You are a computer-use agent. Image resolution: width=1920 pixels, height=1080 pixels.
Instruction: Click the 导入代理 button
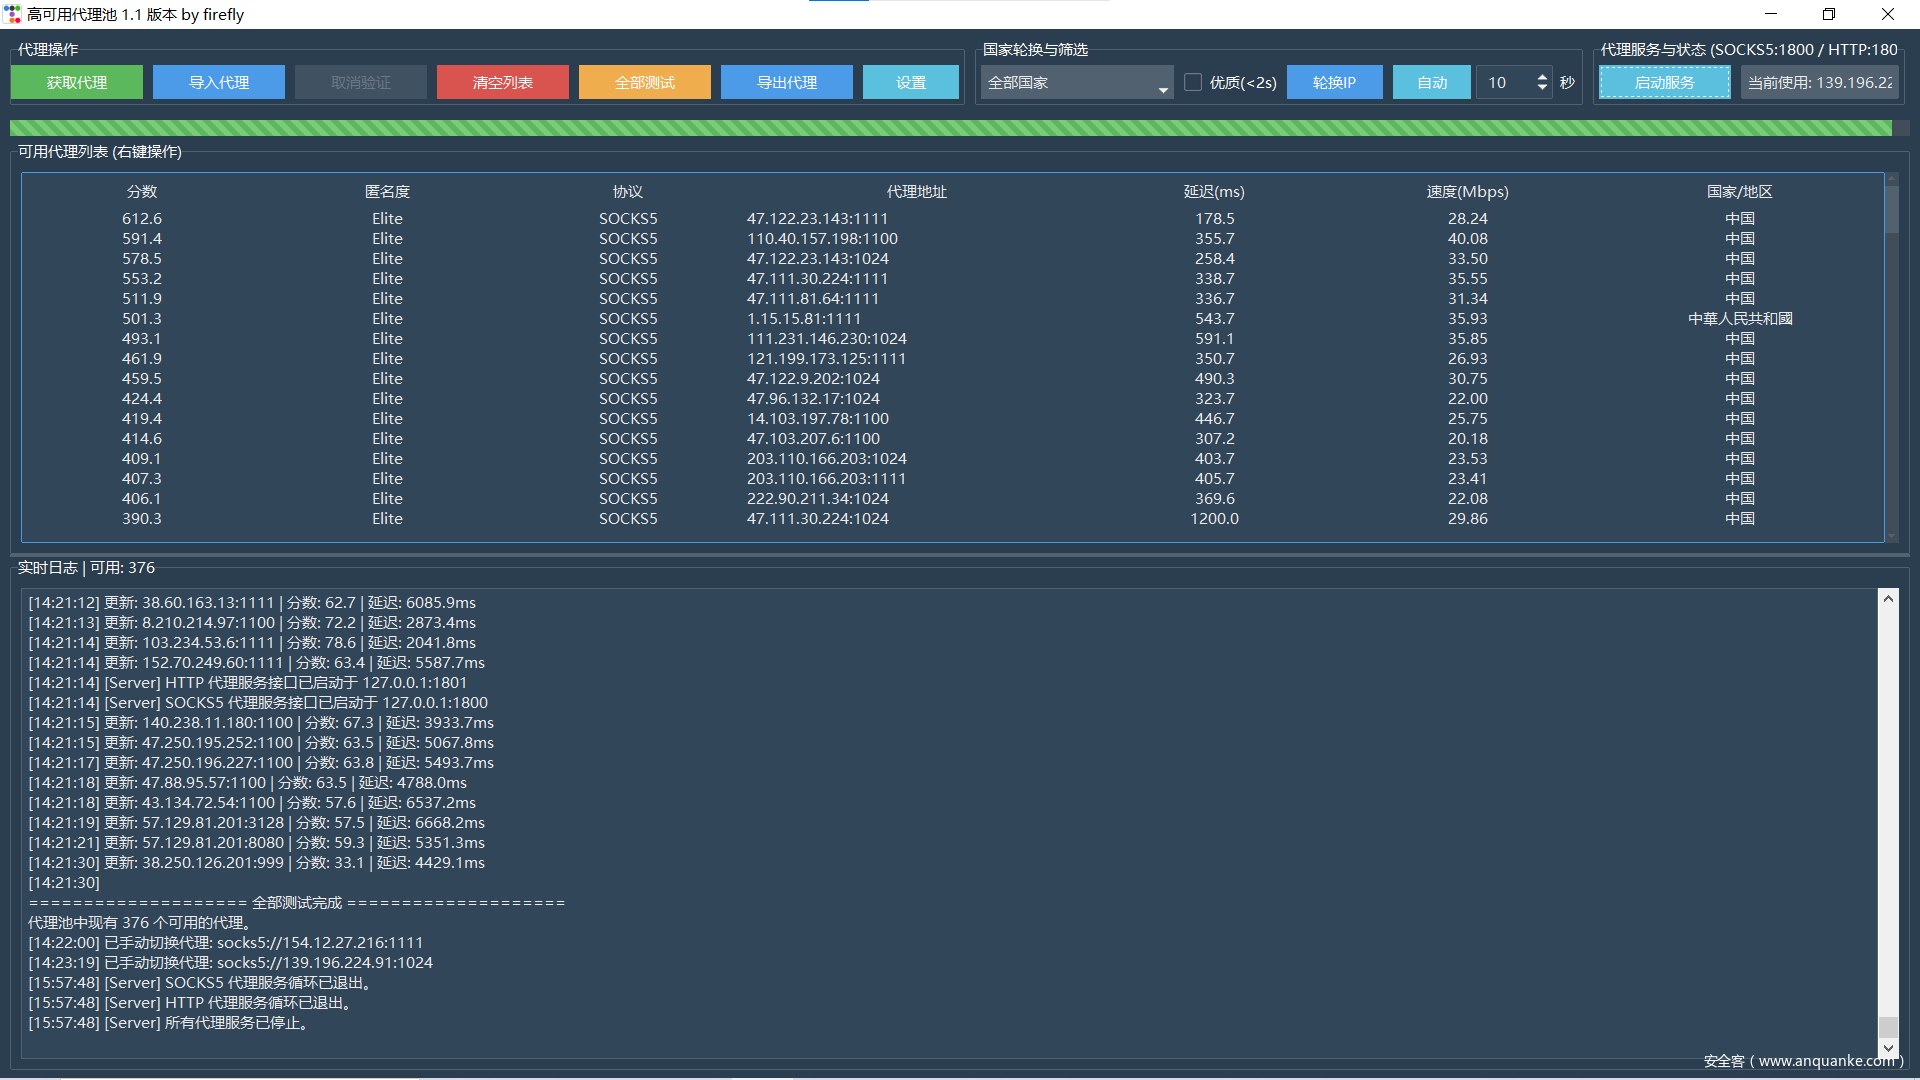pyautogui.click(x=219, y=83)
